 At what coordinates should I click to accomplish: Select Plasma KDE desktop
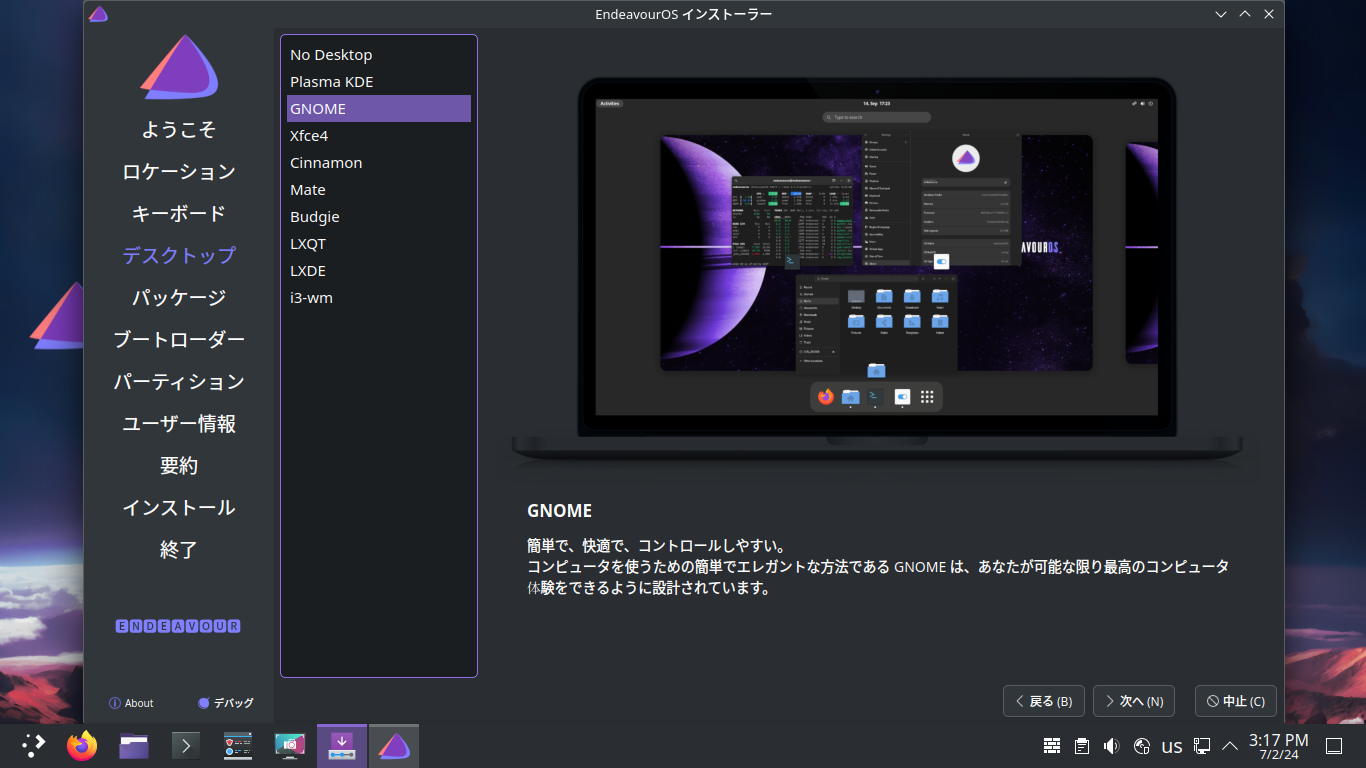[x=379, y=82]
